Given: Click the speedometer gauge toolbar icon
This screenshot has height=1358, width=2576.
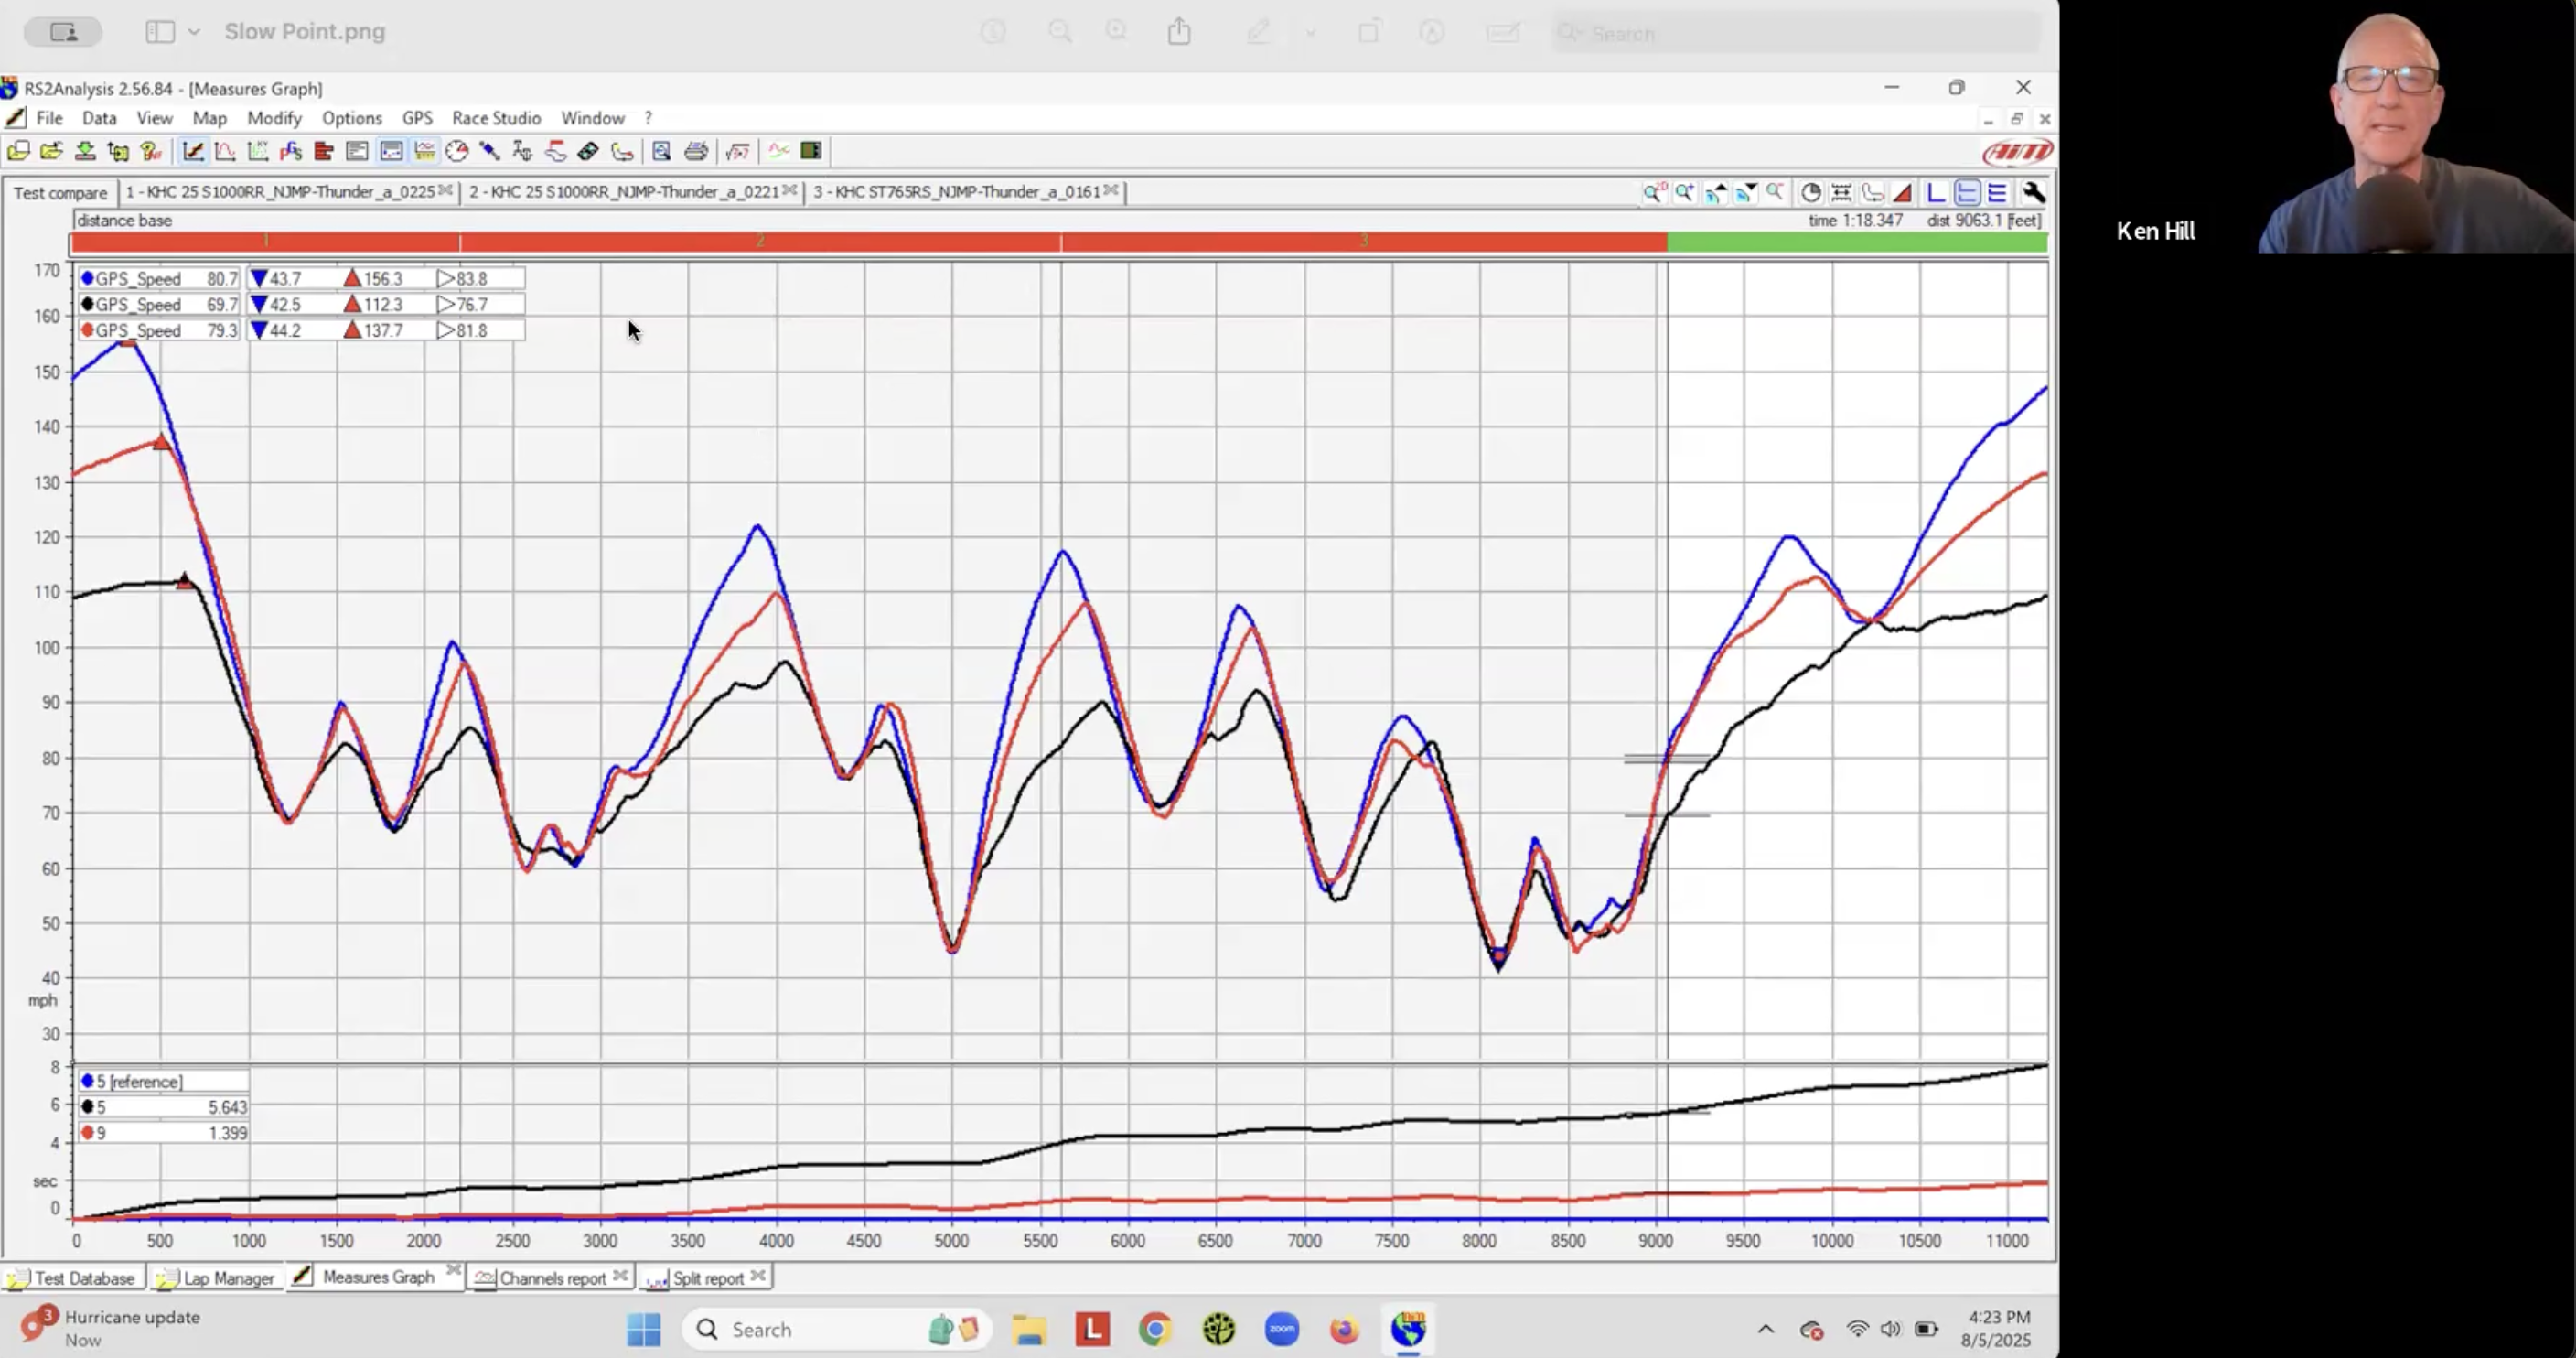Looking at the screenshot, I should pos(457,151).
